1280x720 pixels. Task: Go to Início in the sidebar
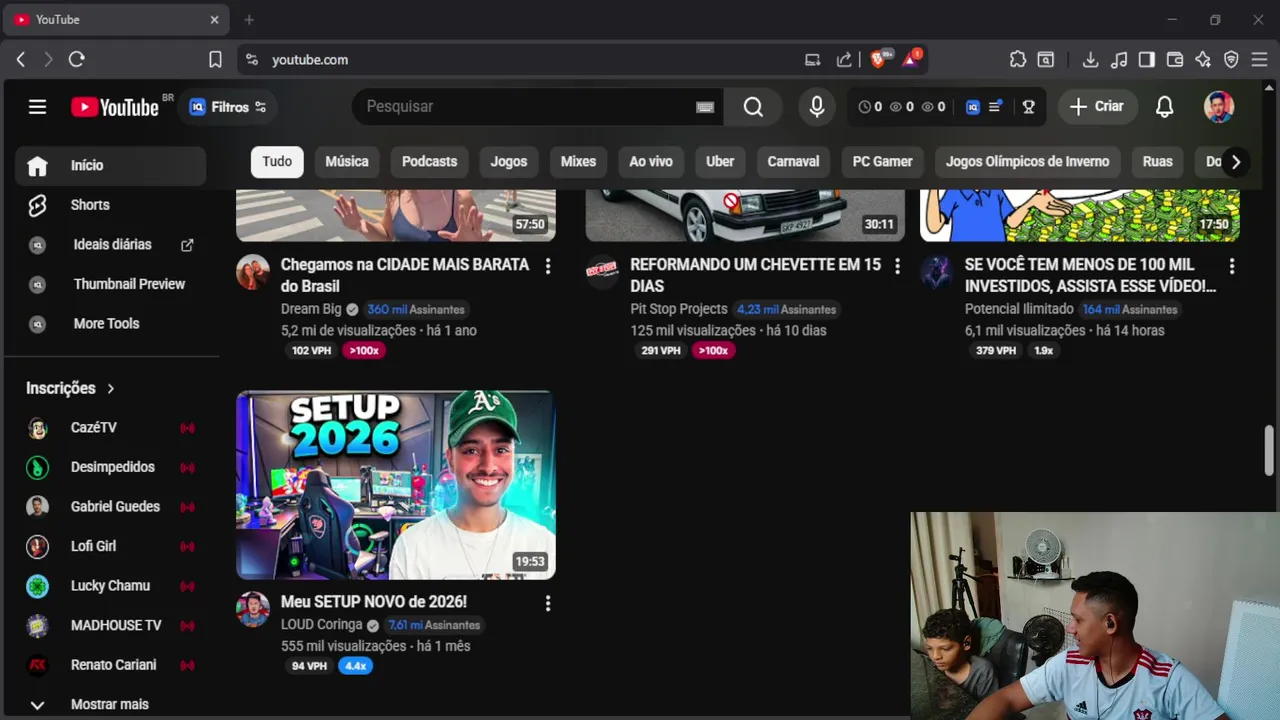point(110,166)
